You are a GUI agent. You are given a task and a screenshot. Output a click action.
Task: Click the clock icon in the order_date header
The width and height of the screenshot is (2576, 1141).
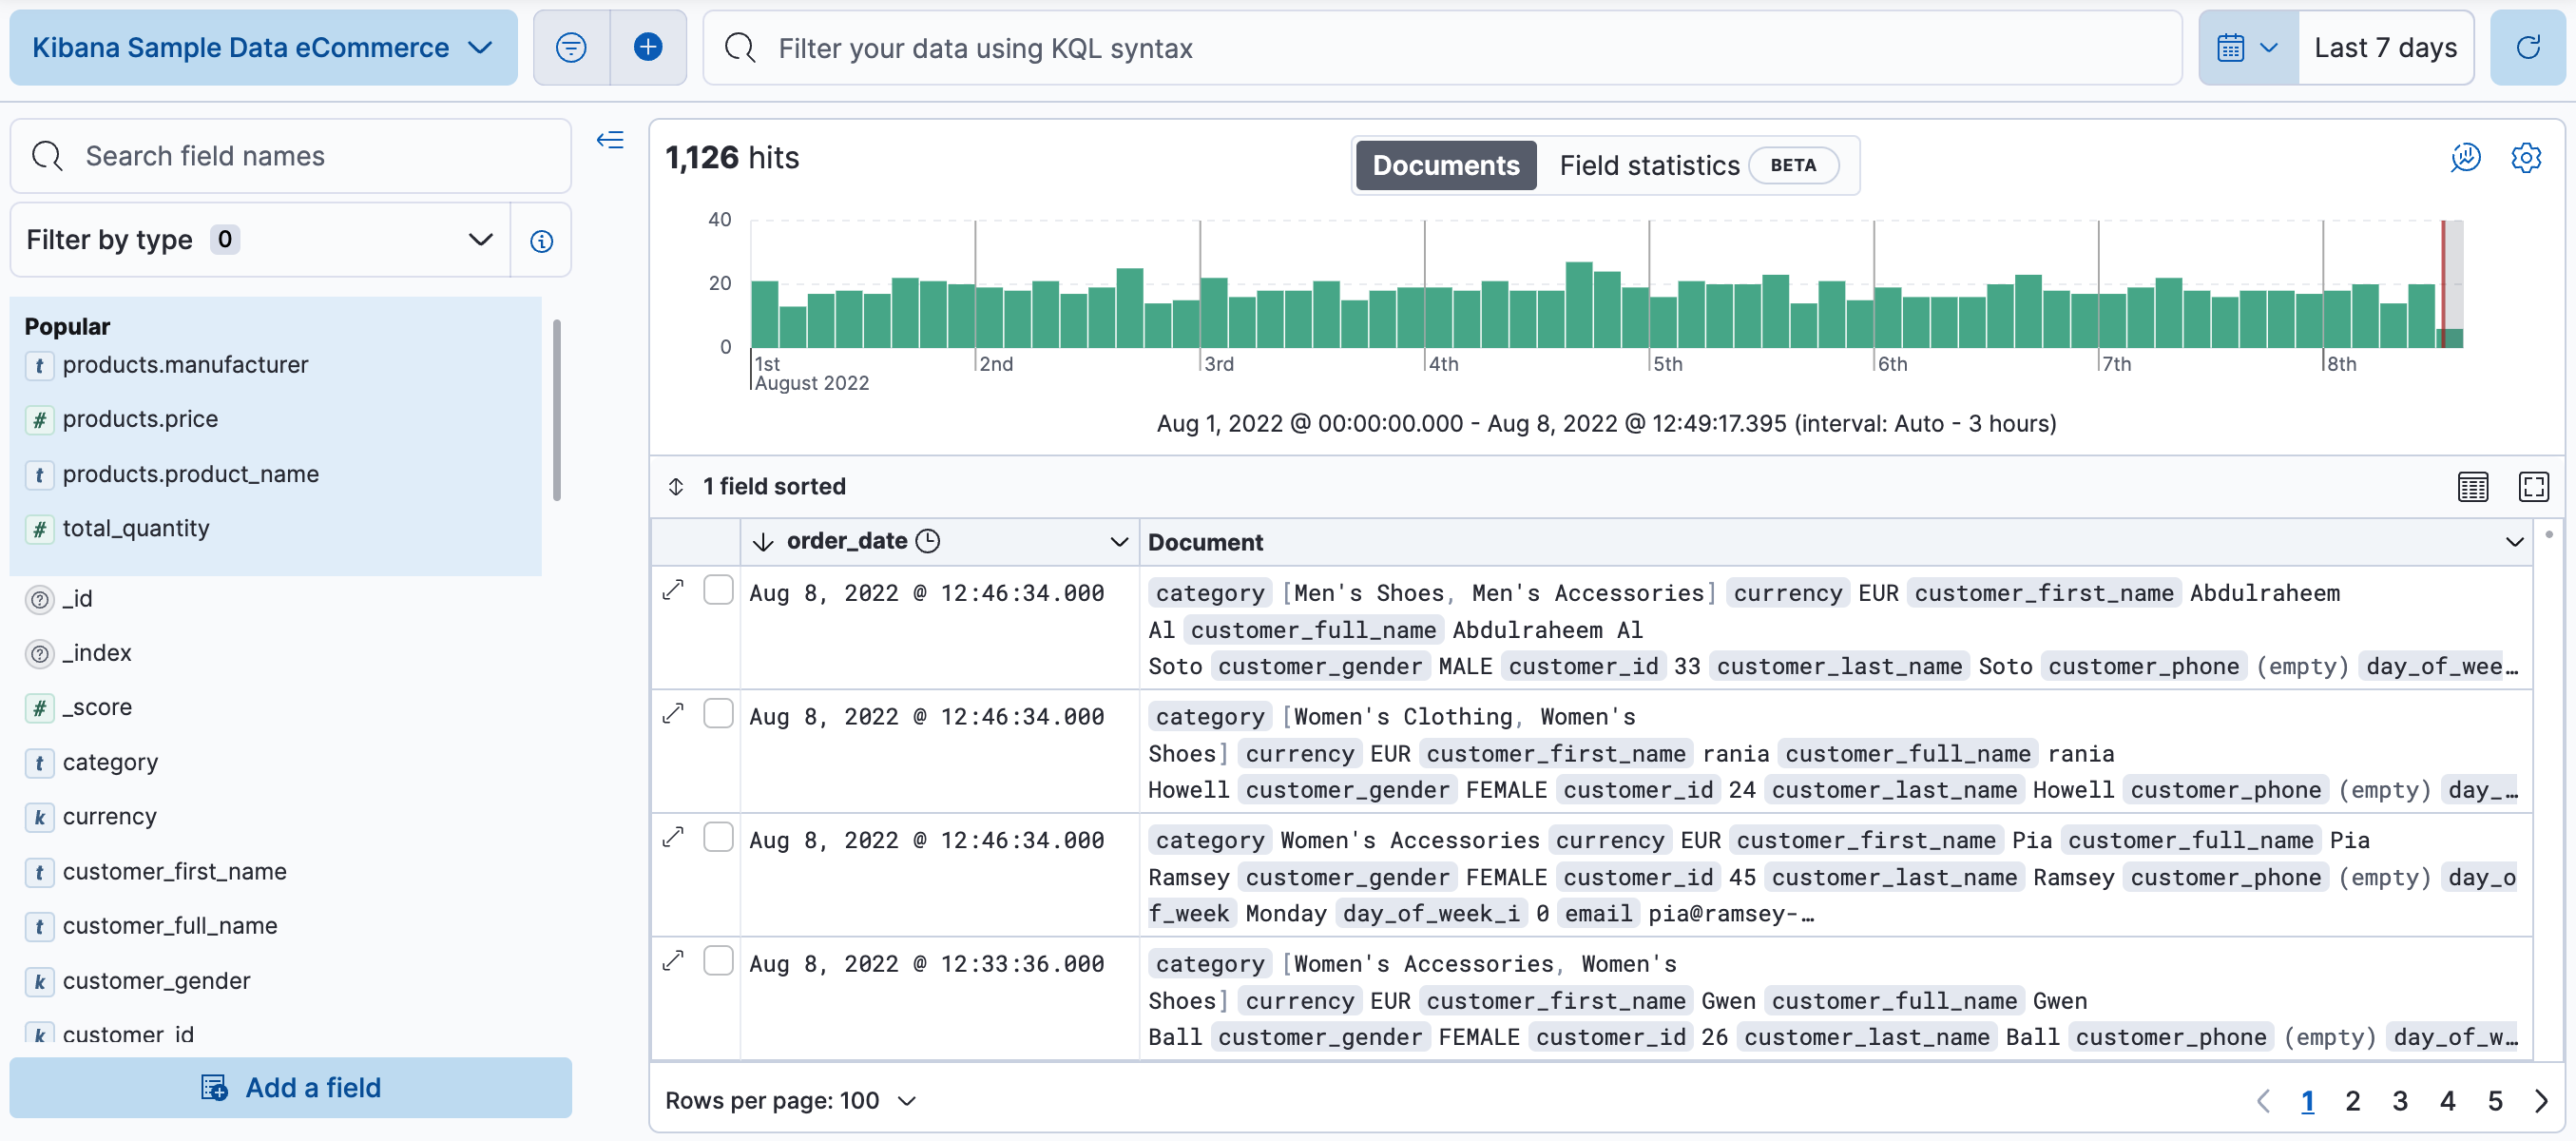pyautogui.click(x=928, y=541)
